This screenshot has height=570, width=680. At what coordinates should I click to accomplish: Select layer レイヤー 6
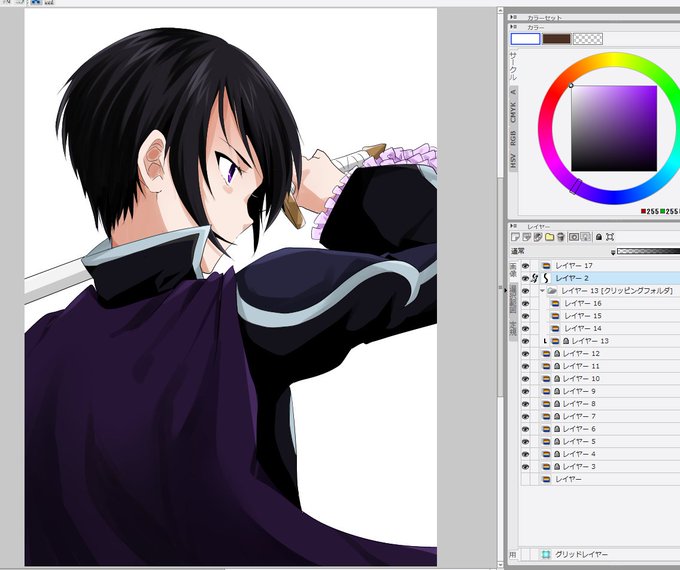pos(600,429)
